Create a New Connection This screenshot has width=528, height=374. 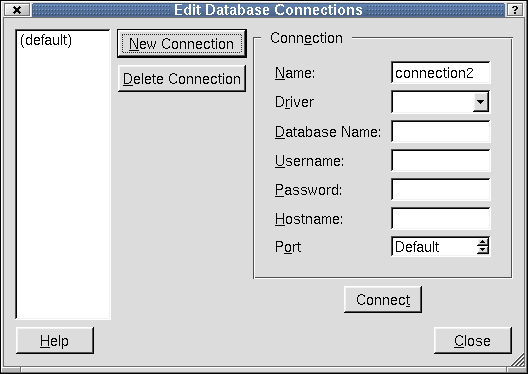182,43
